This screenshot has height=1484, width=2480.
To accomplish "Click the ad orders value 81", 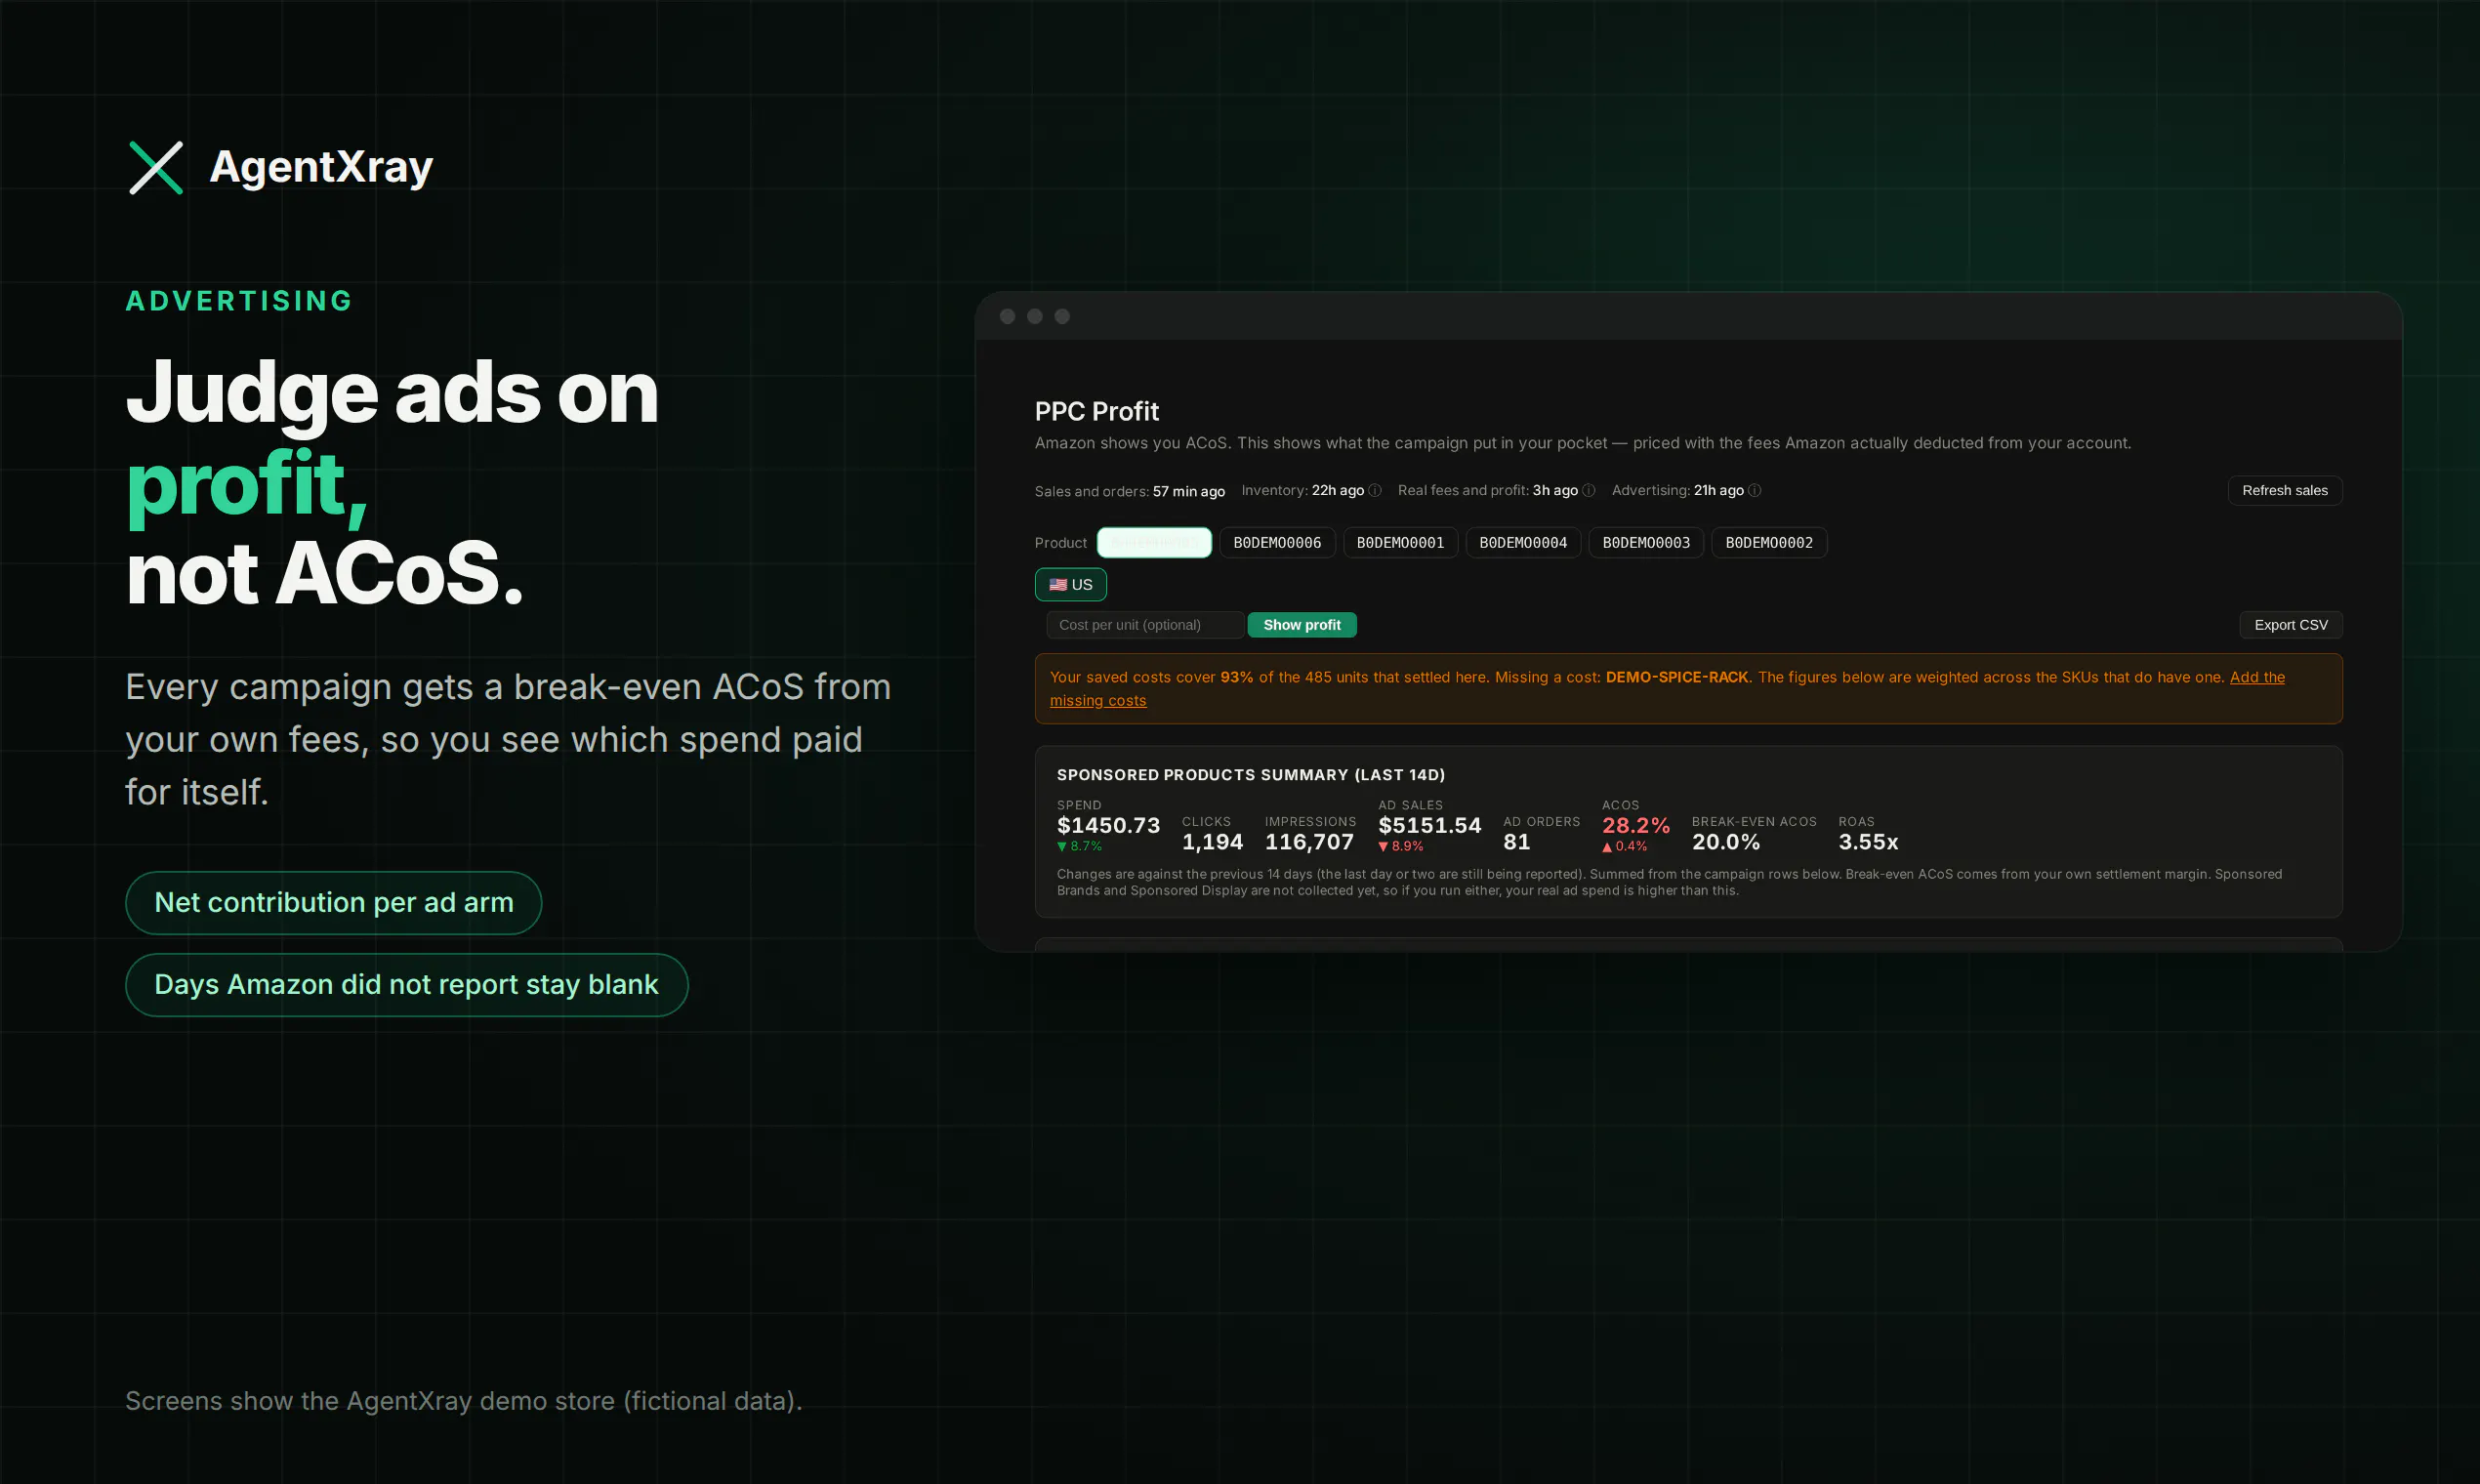I will tap(1517, 842).
